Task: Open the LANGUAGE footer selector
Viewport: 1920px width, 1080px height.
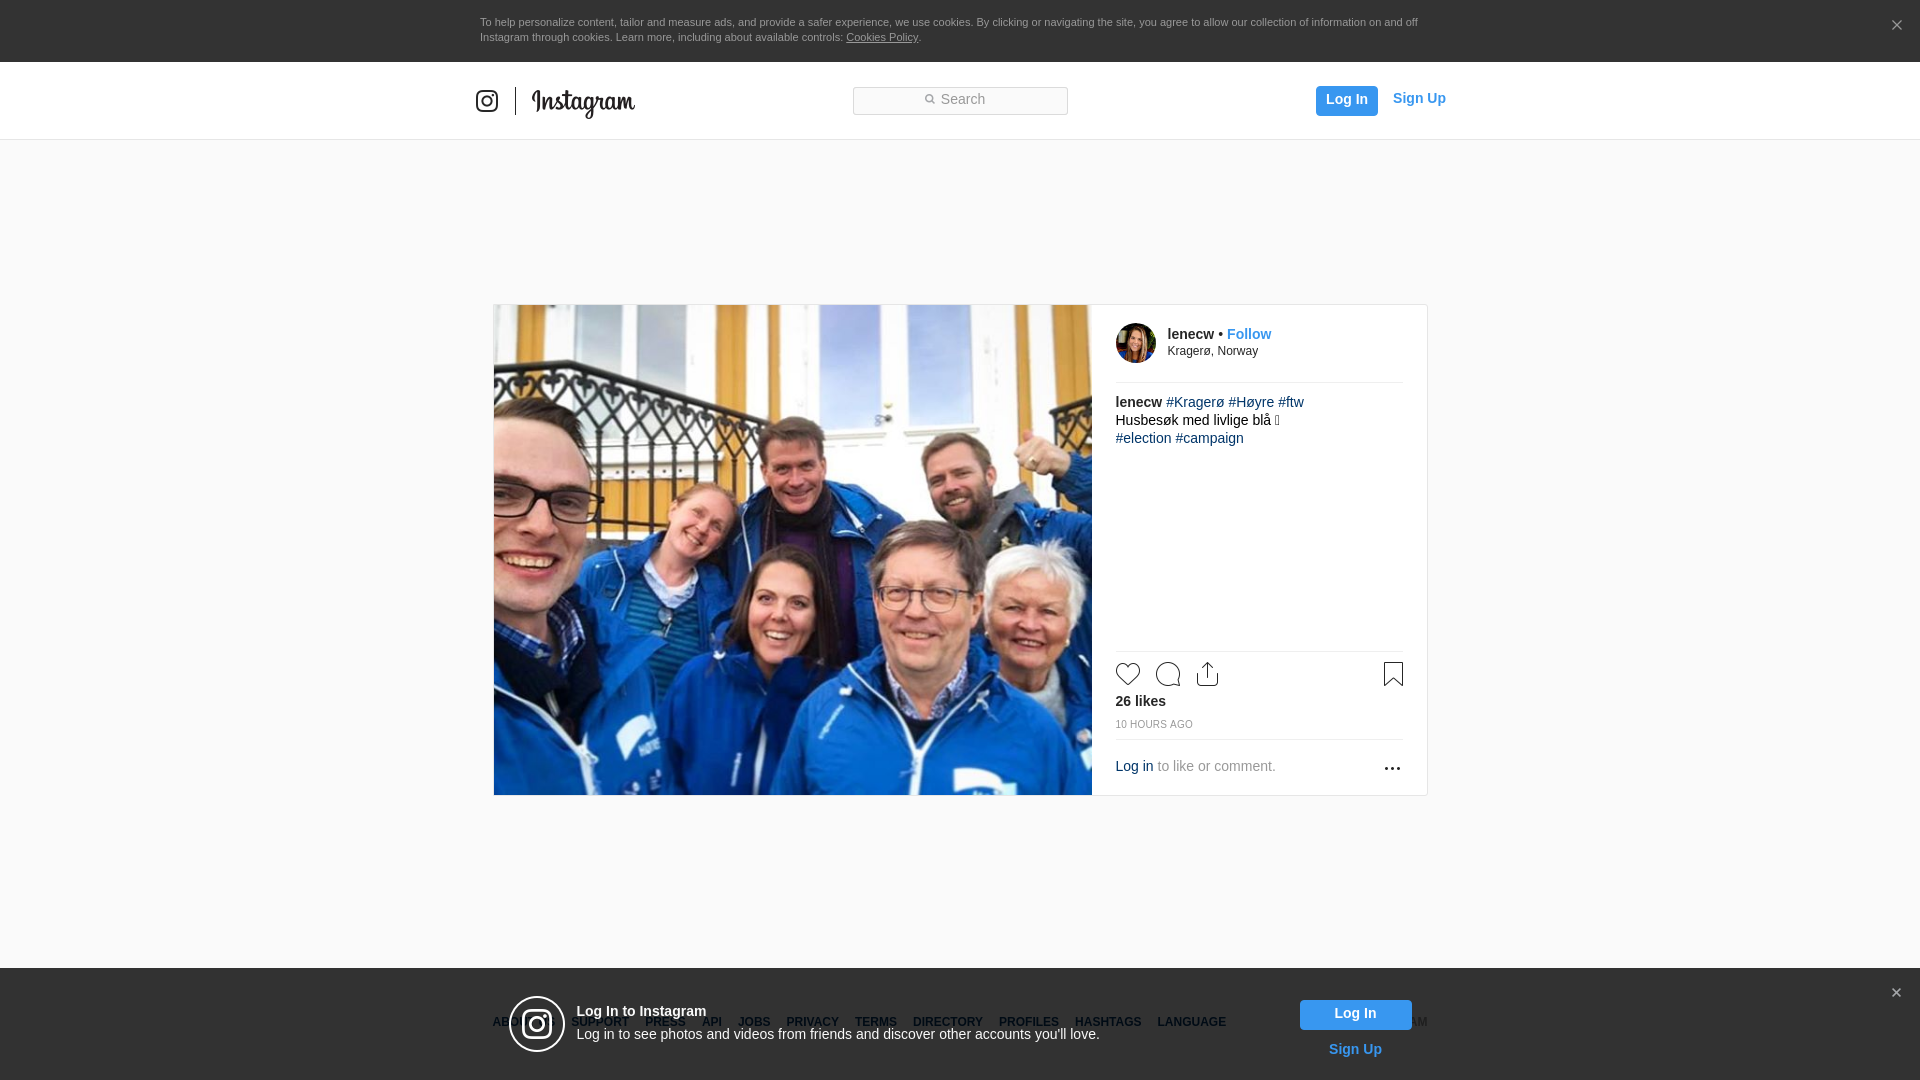Action: 1191,1022
